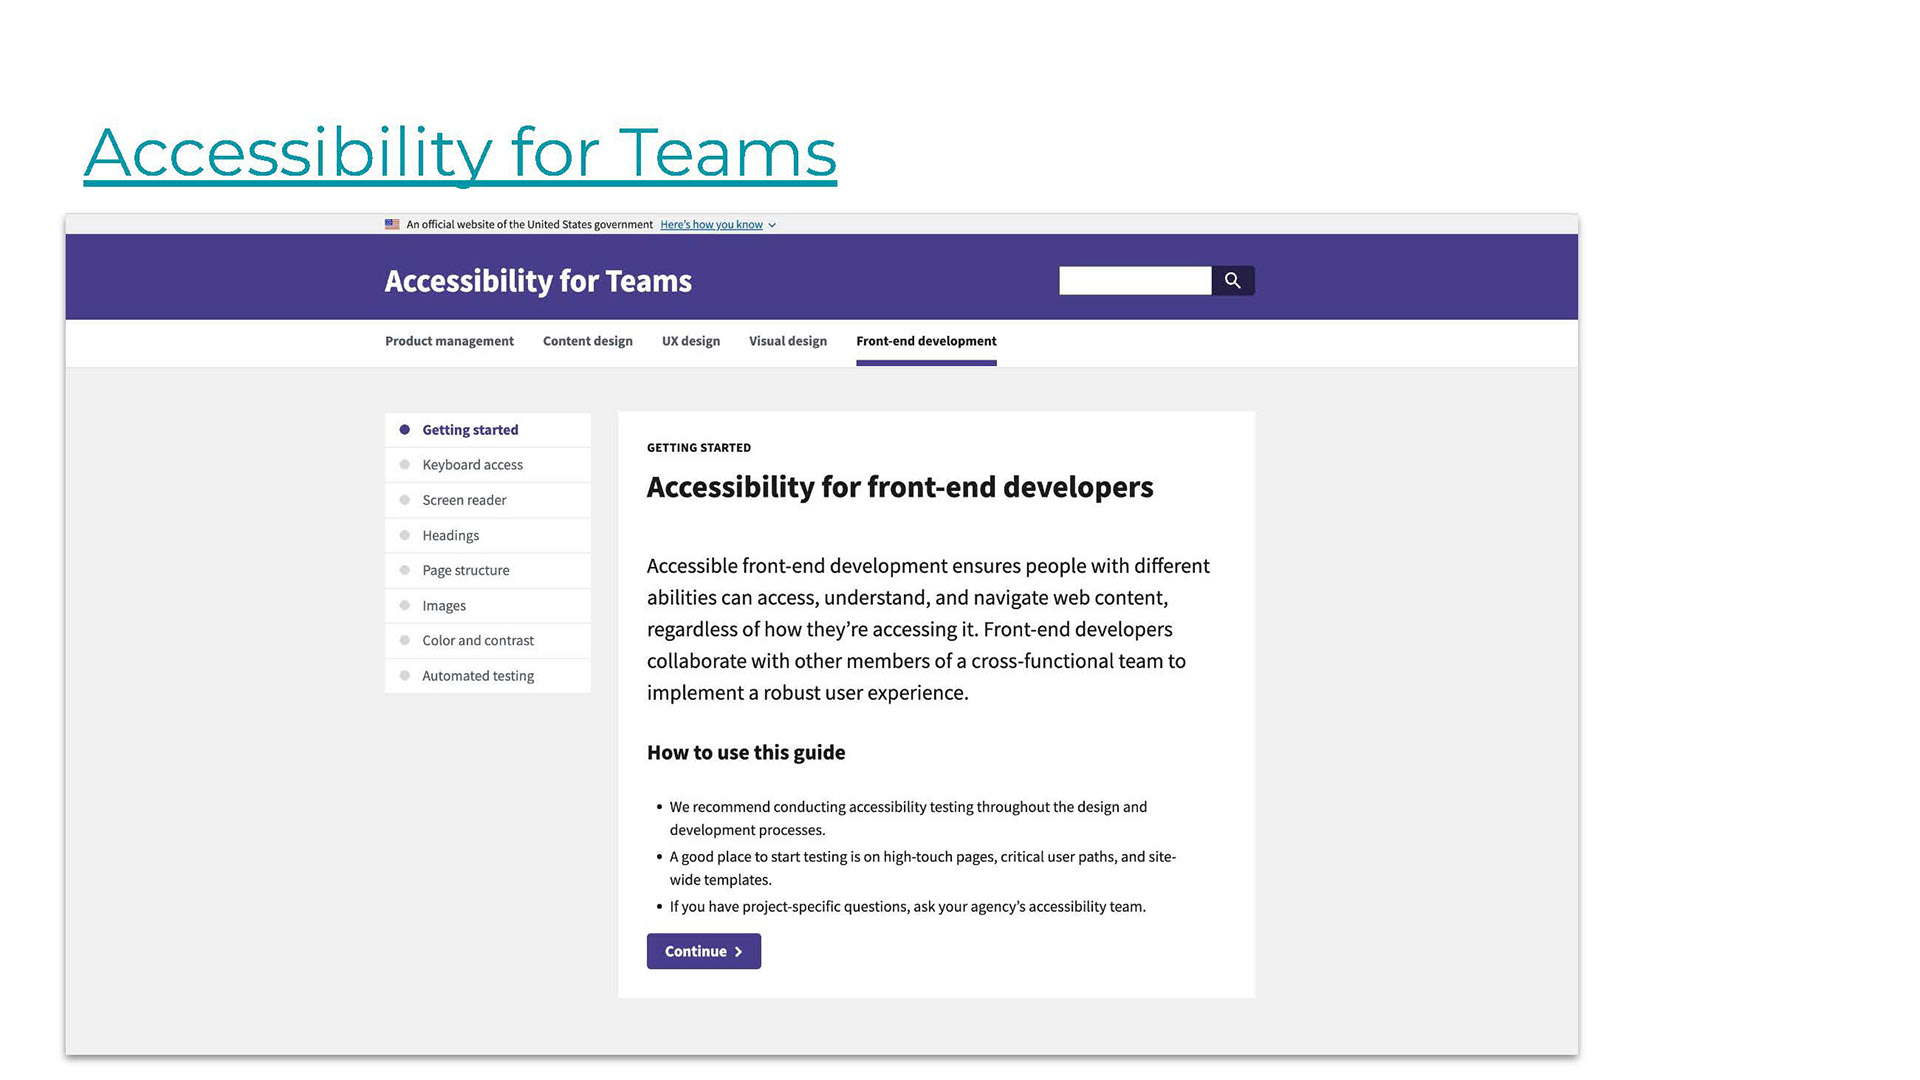1920x1080 pixels.
Task: Select Getting started in the sidebar
Action: tap(470, 430)
